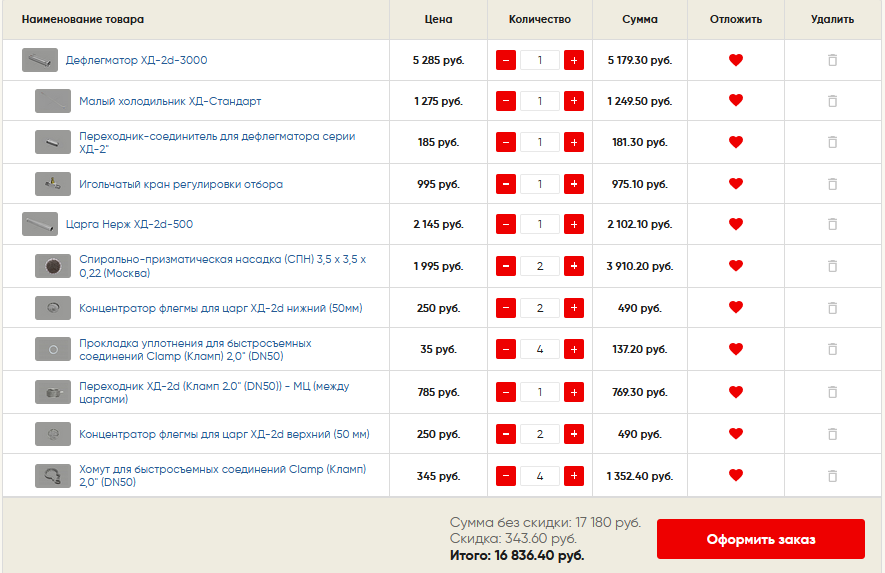Decrease Царга Нерж ХД-2d-500 quantity
Viewport: 885px width, 573px height.
[506, 224]
